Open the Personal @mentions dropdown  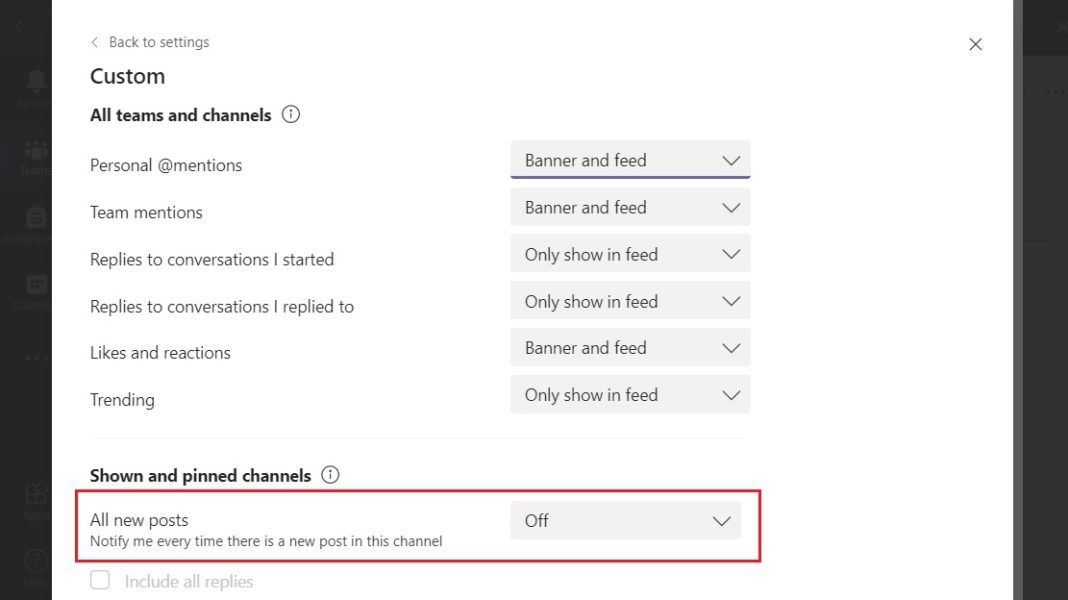coord(630,160)
